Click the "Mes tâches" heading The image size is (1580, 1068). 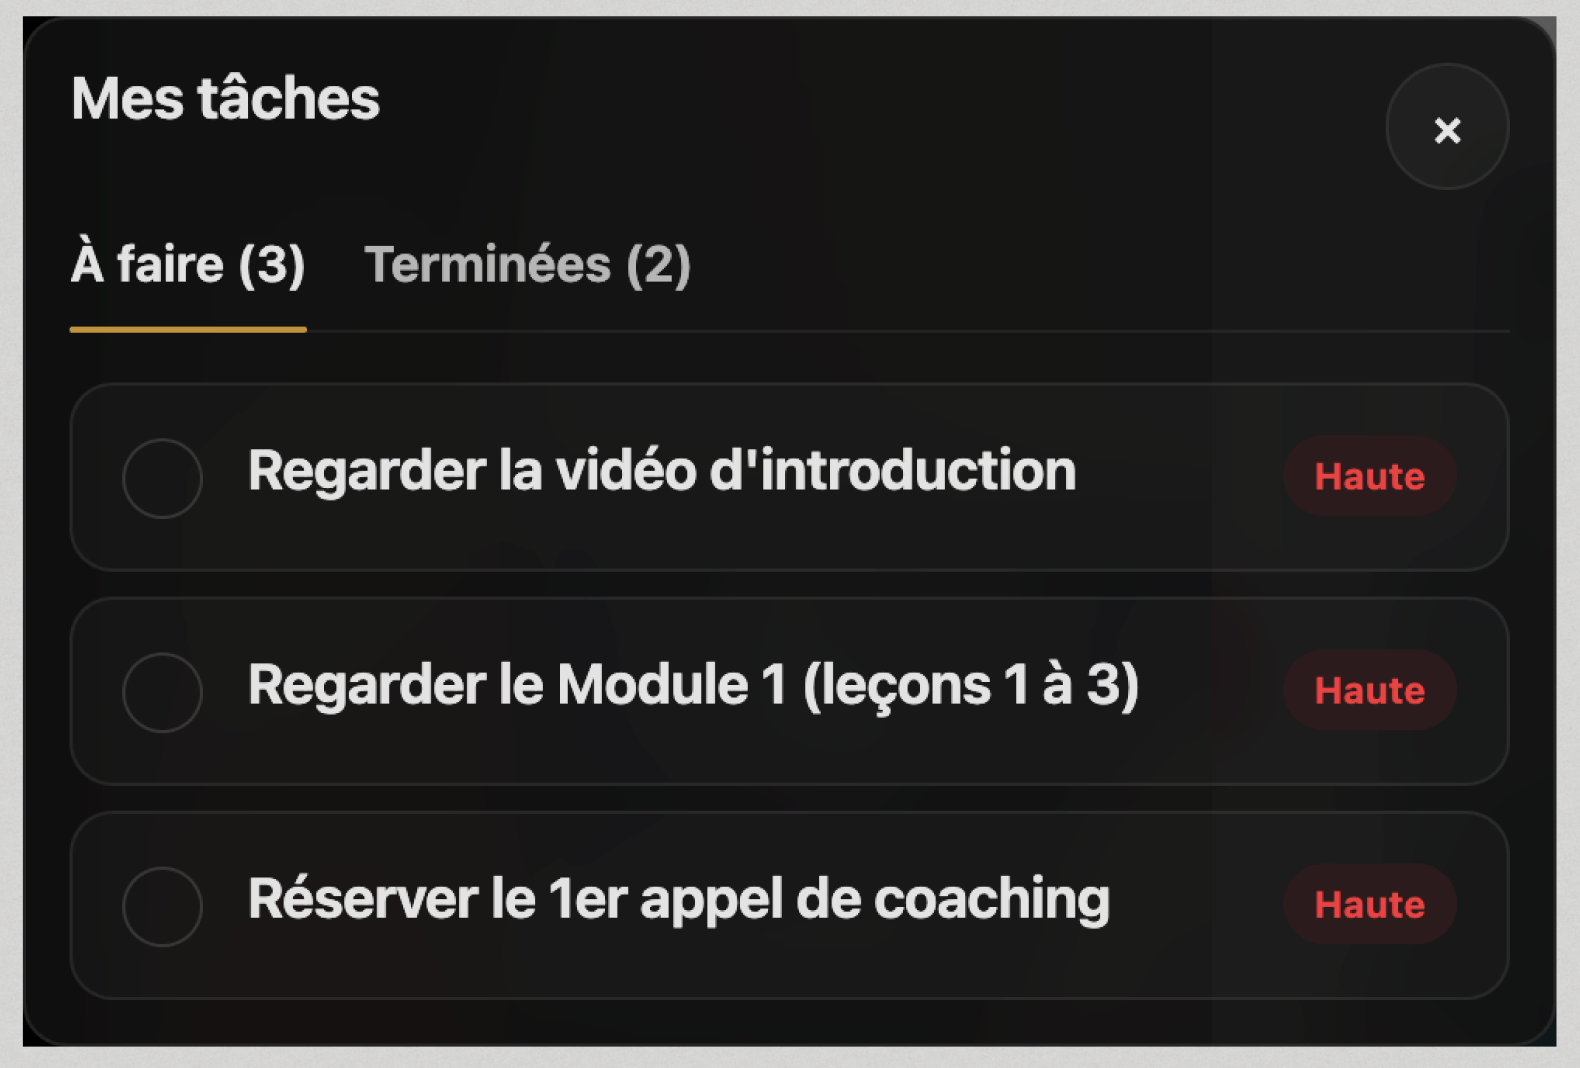pos(225,99)
